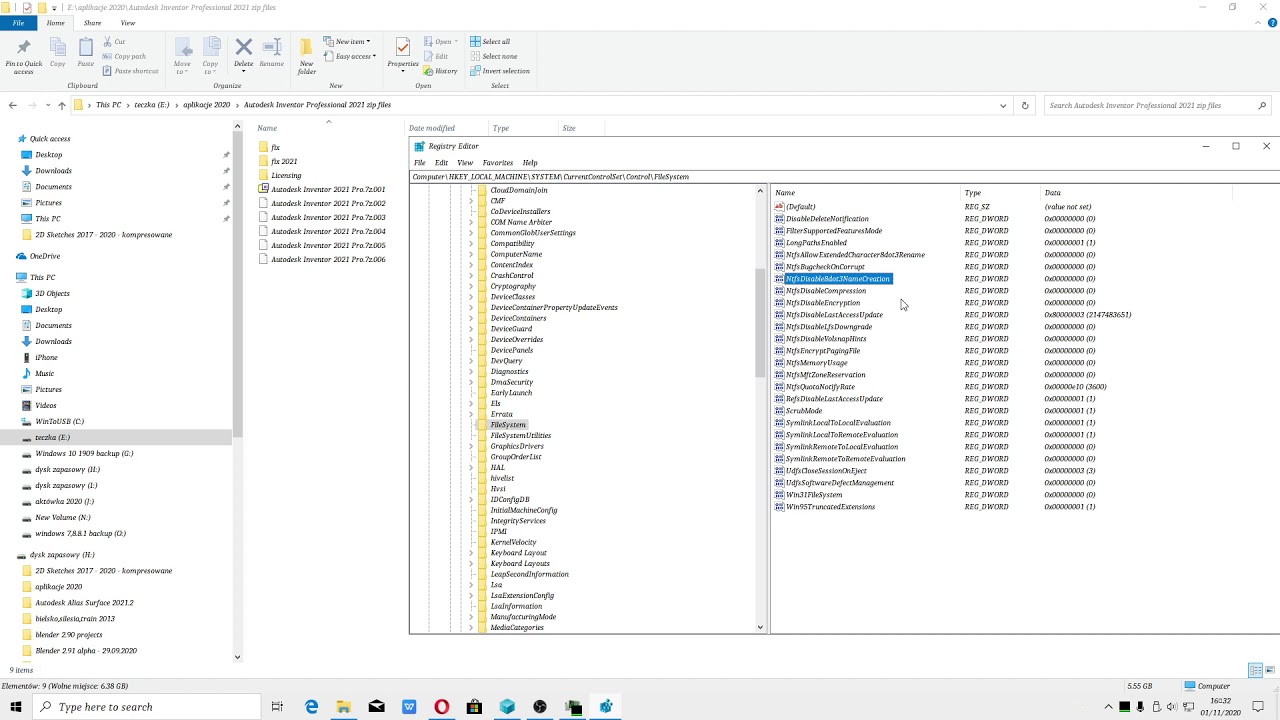Open Registry Editor File menu

pyautogui.click(x=420, y=163)
